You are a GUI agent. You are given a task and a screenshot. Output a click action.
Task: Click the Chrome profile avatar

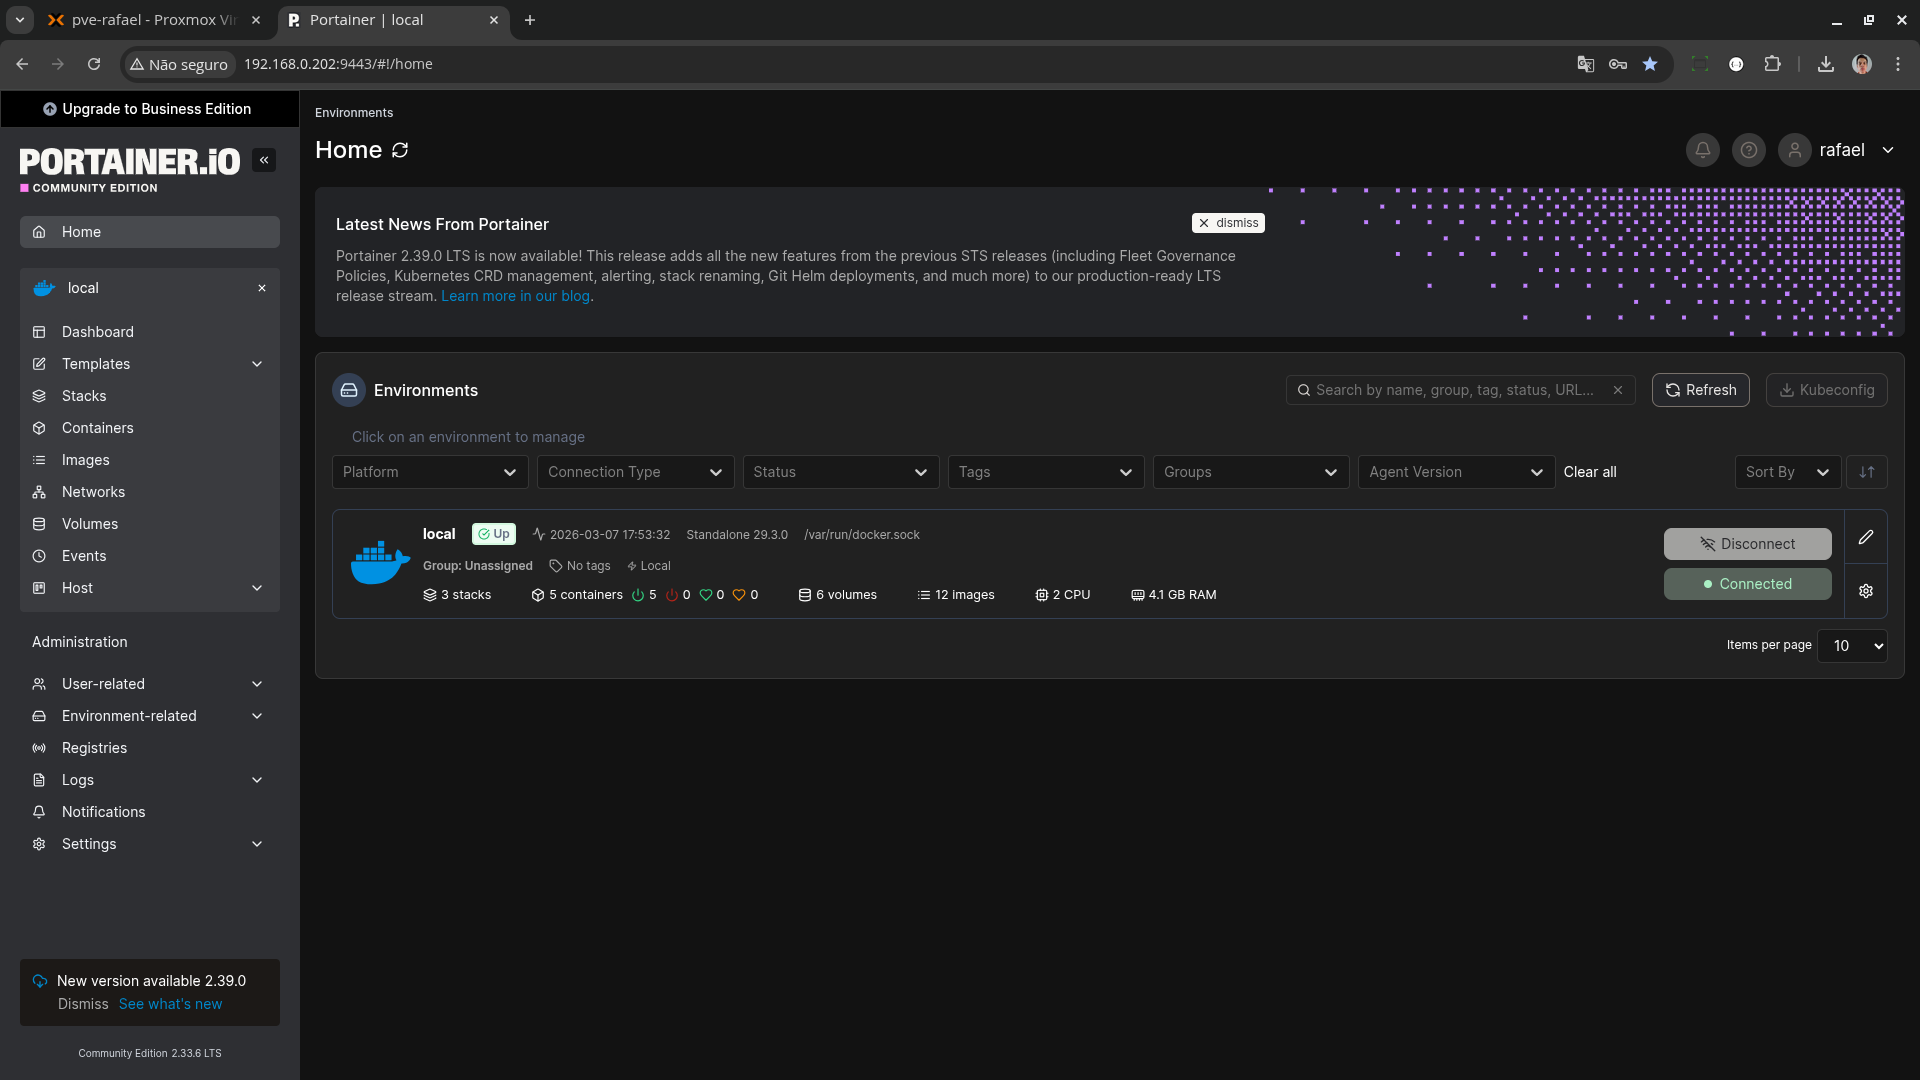pyautogui.click(x=1862, y=64)
